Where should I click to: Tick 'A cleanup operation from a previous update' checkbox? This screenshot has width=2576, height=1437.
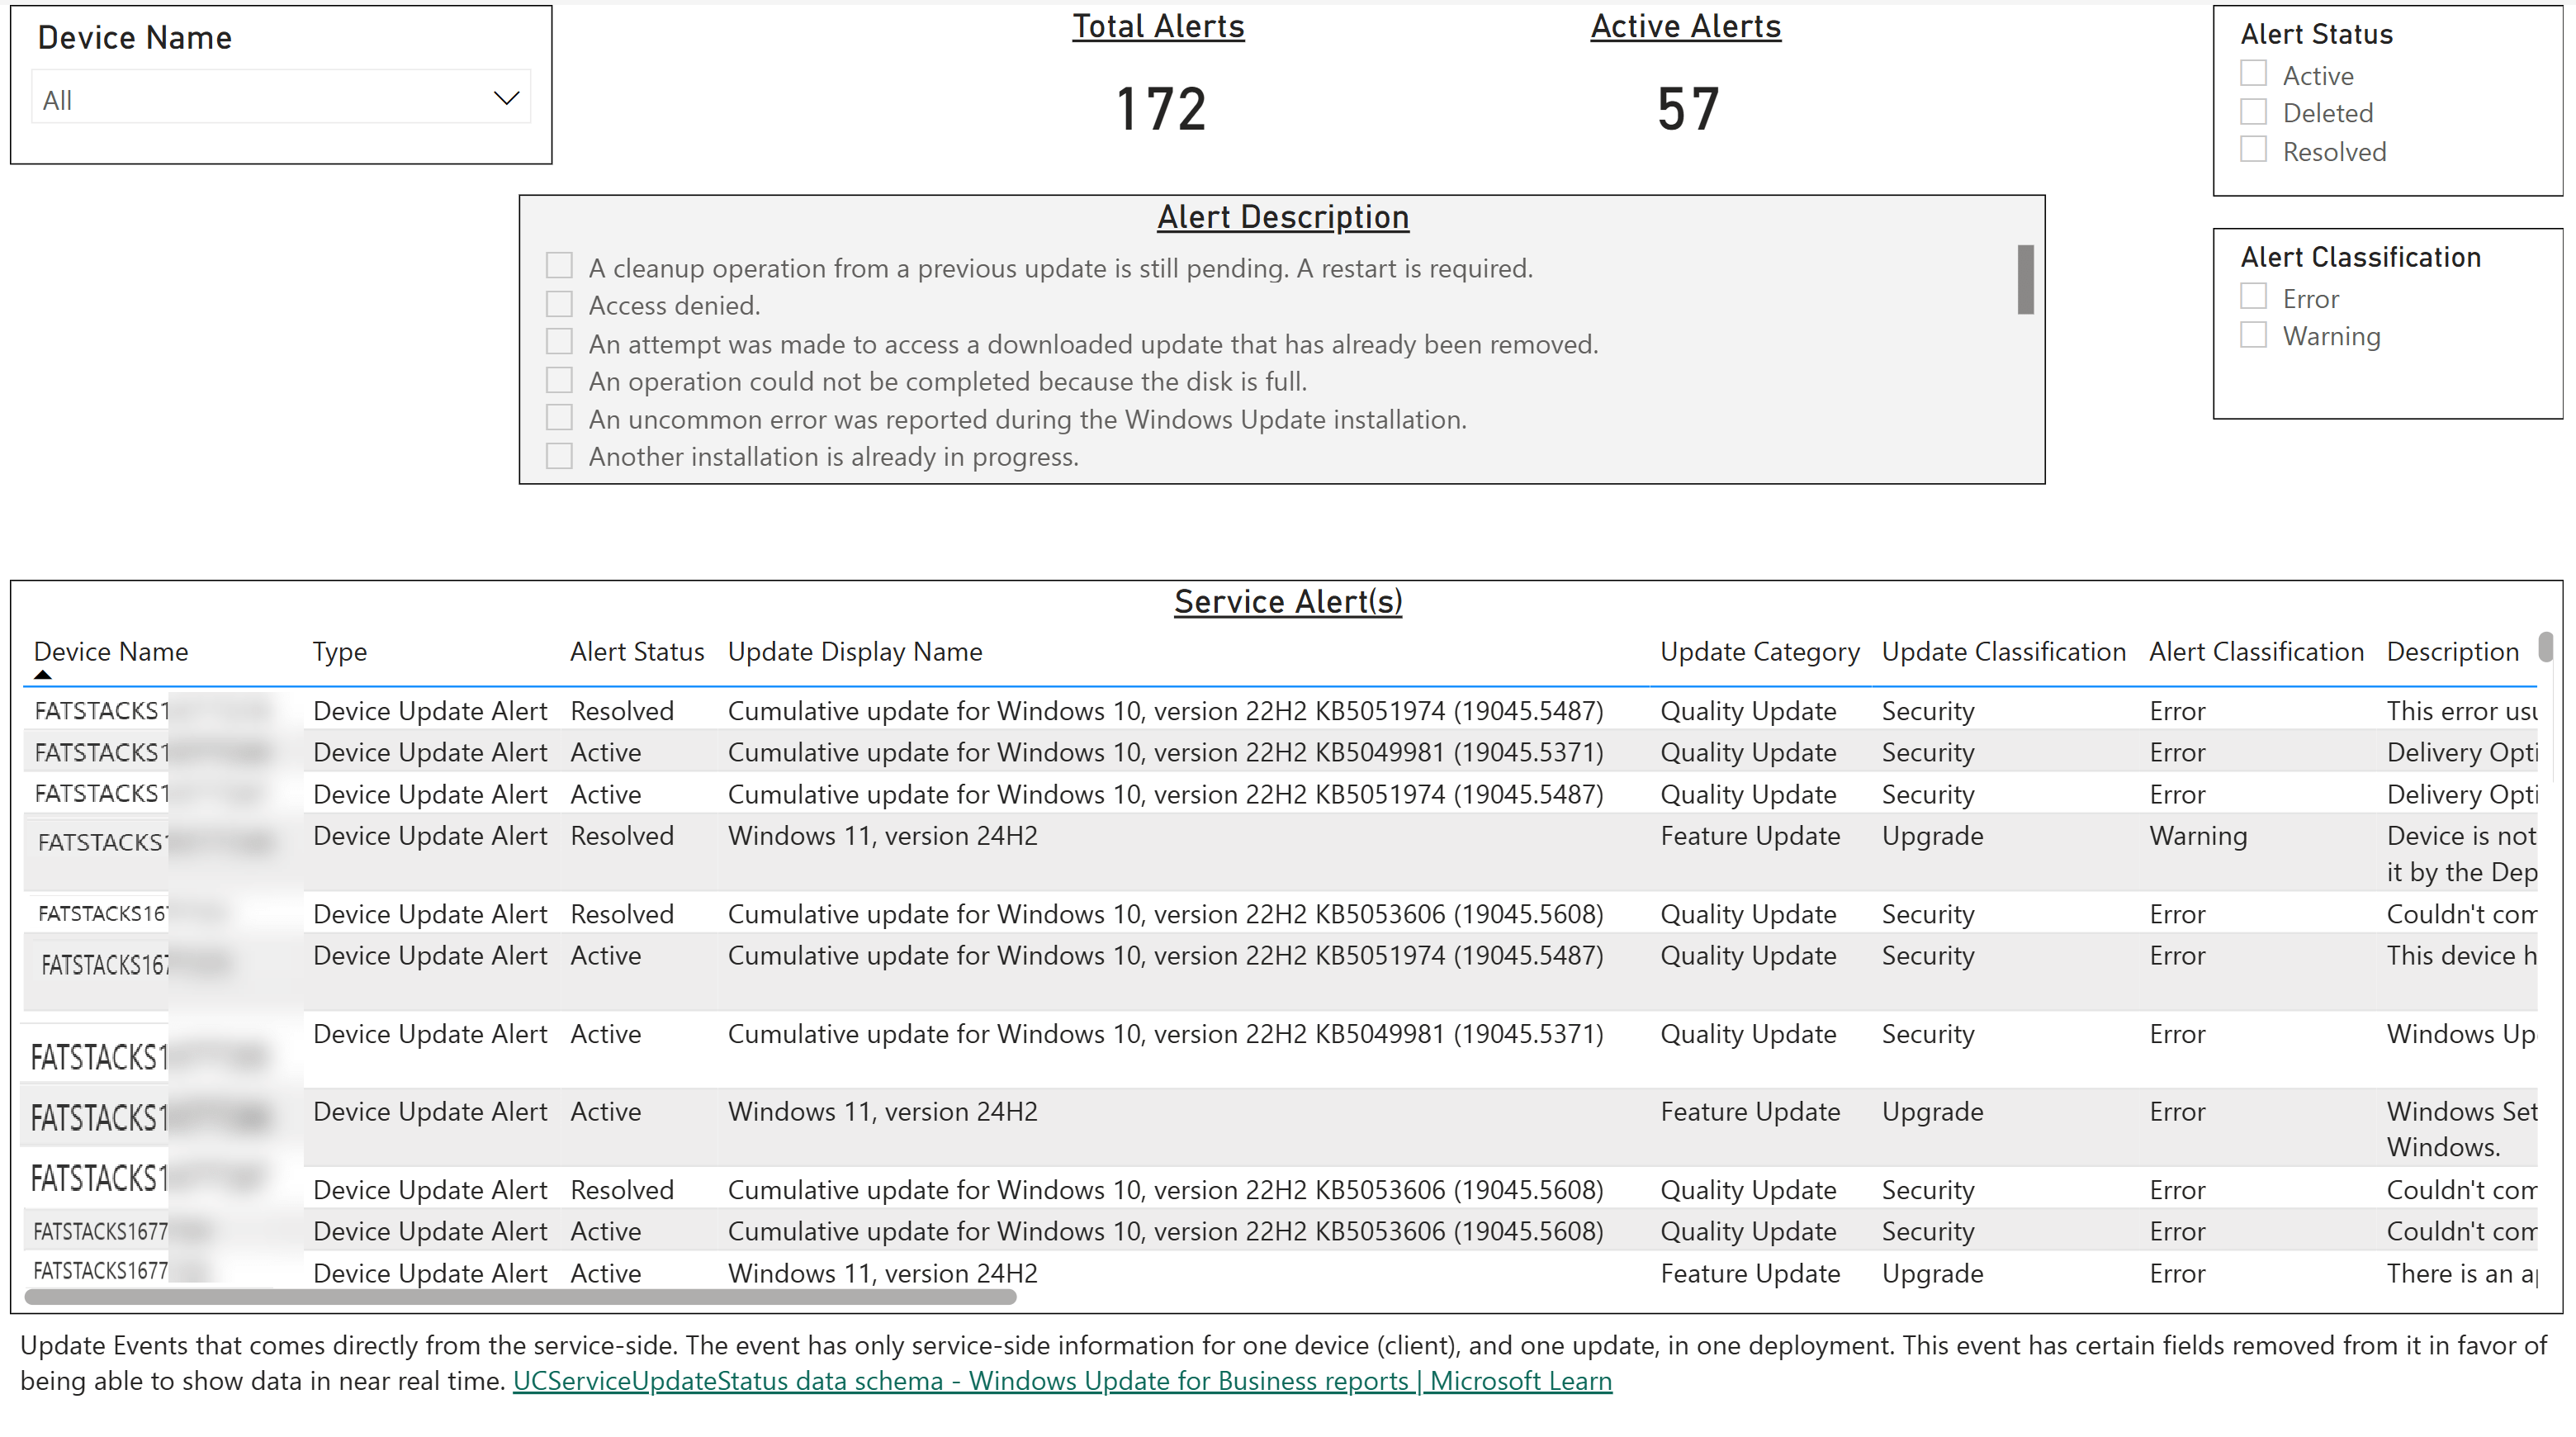(x=559, y=266)
